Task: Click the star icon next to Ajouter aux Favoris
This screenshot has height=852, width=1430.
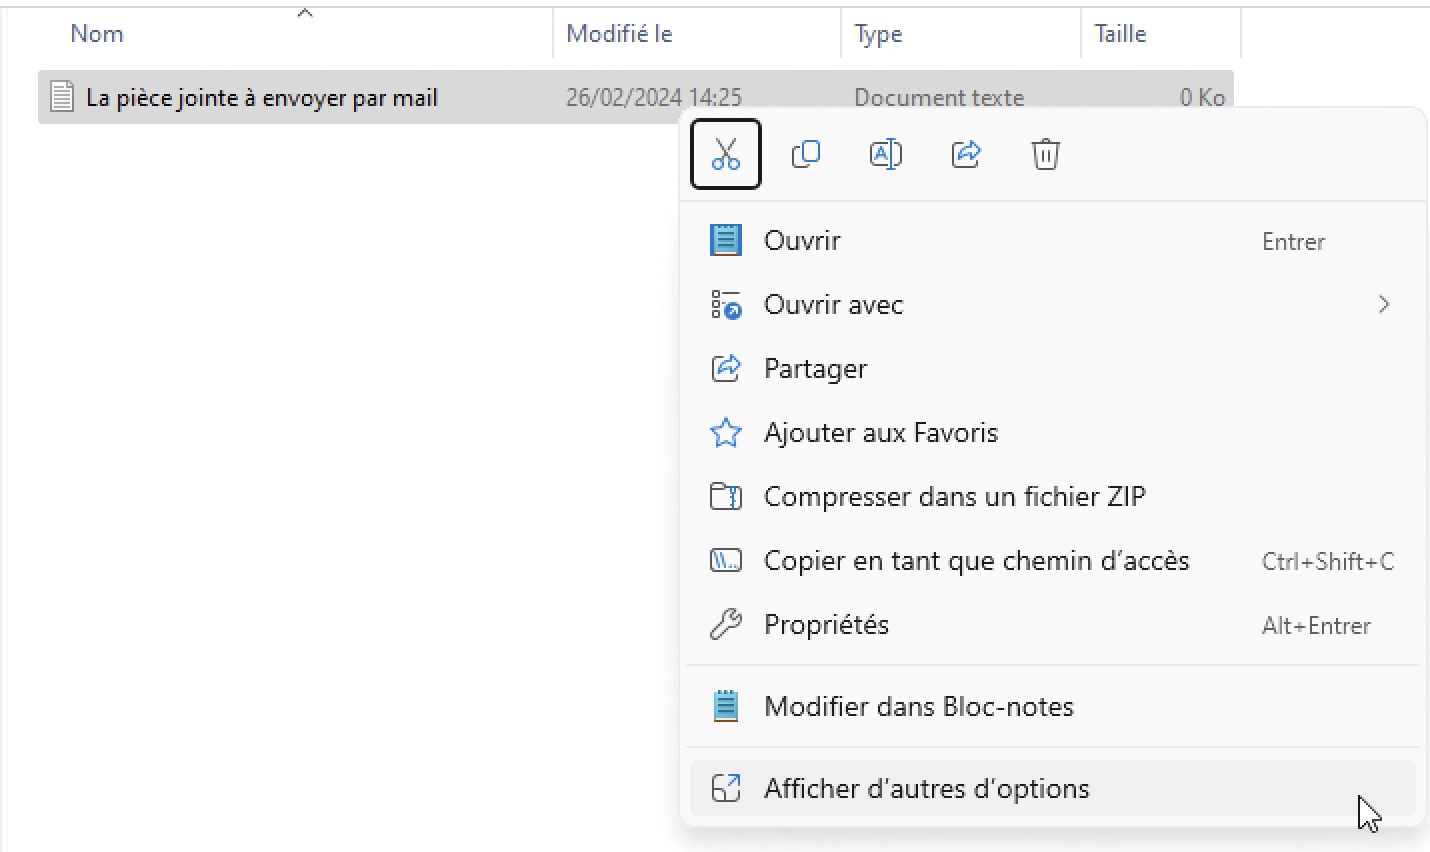Action: pos(725,432)
